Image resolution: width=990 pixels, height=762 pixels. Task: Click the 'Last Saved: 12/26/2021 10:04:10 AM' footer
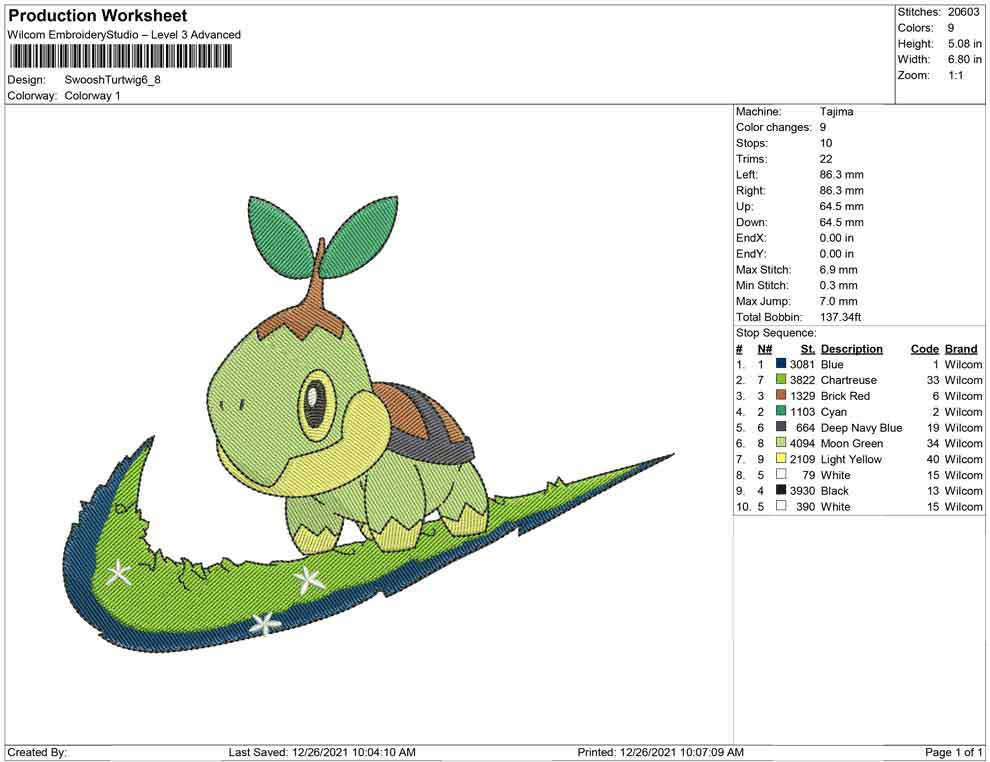322,752
